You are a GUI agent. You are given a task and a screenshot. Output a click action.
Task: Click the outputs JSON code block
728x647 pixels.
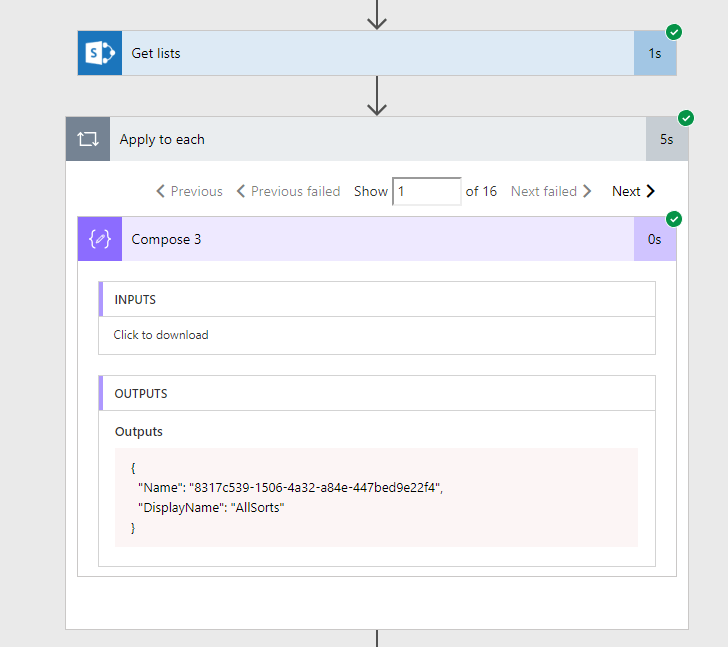377,497
